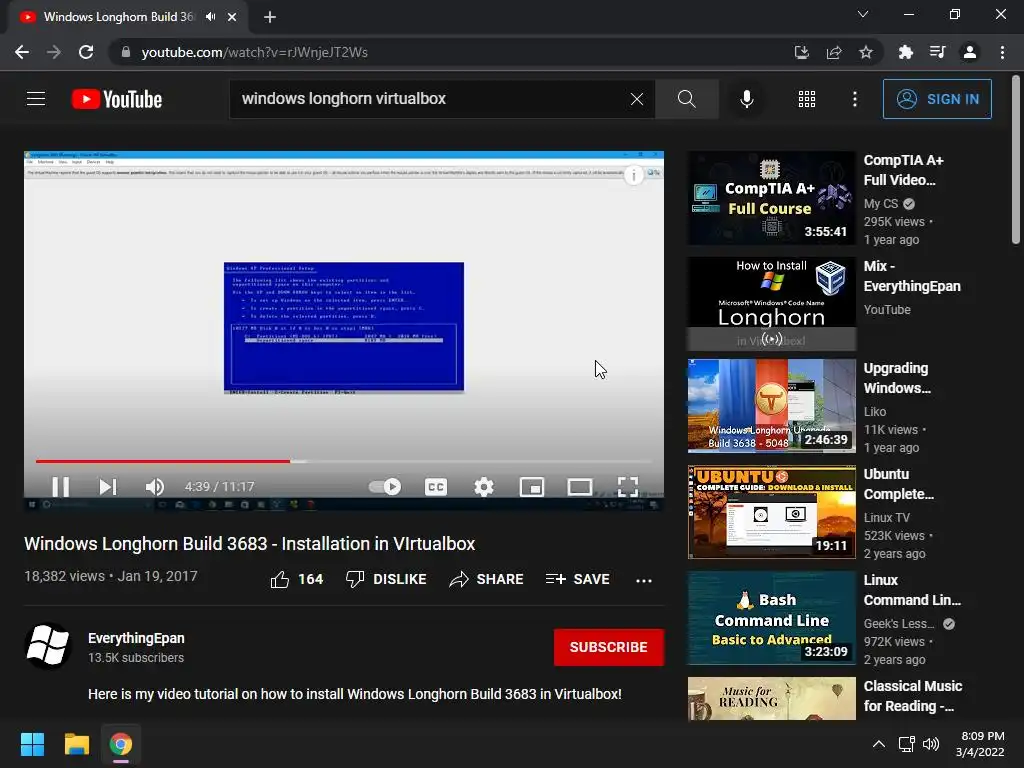Go to the YouTube home logo
The height and width of the screenshot is (768, 1024).
117,99
